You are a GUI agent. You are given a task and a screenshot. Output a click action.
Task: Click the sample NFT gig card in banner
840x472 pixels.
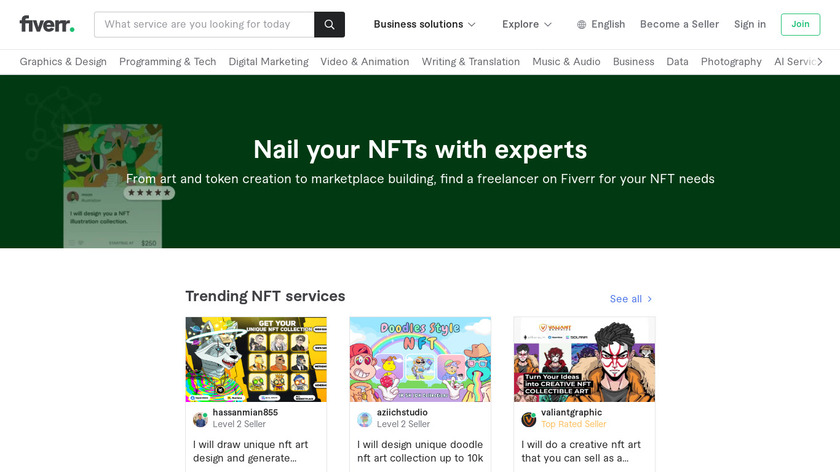click(x=112, y=186)
